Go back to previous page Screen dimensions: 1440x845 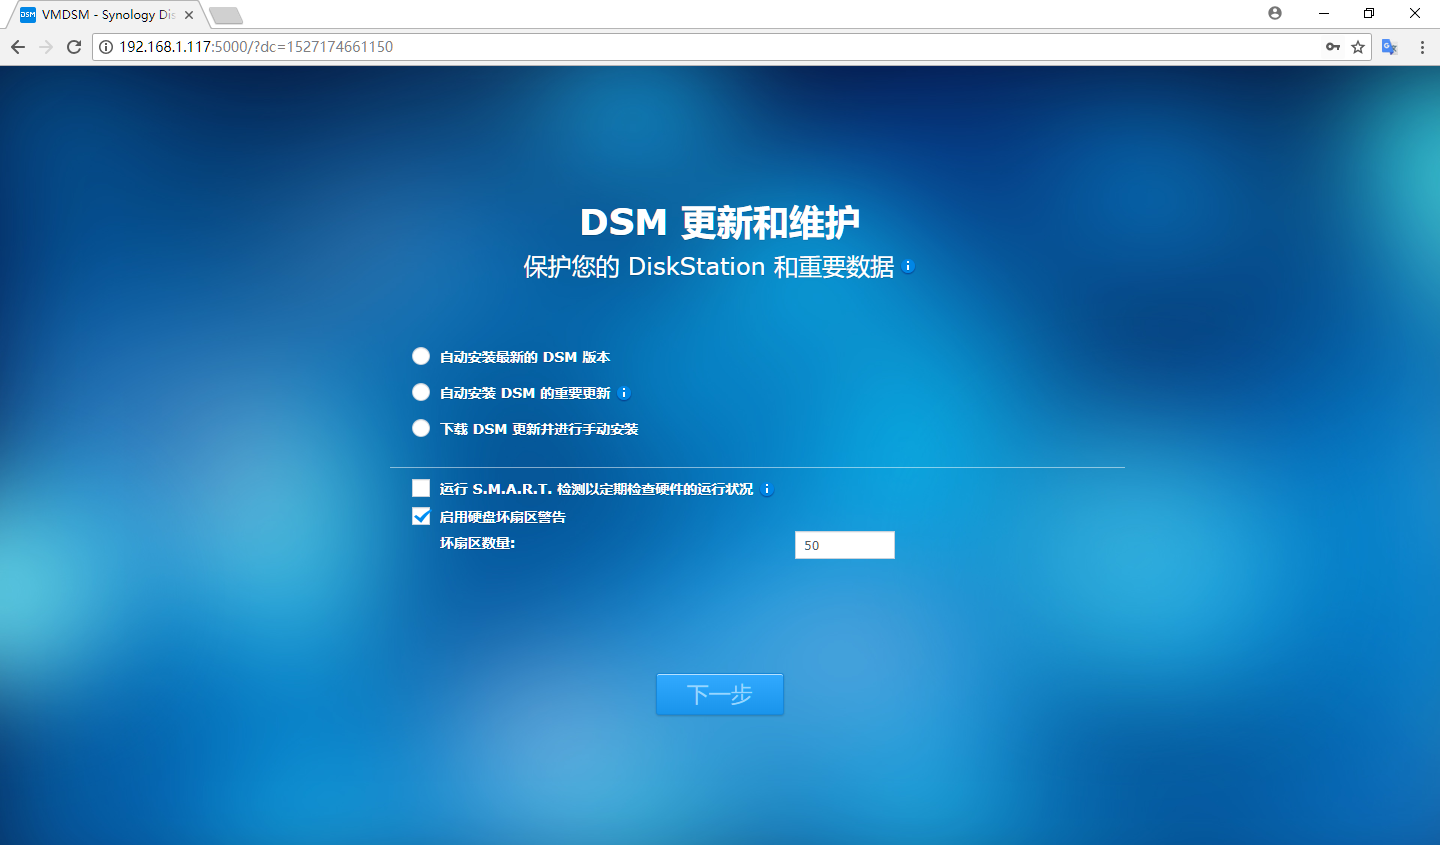tap(18, 47)
